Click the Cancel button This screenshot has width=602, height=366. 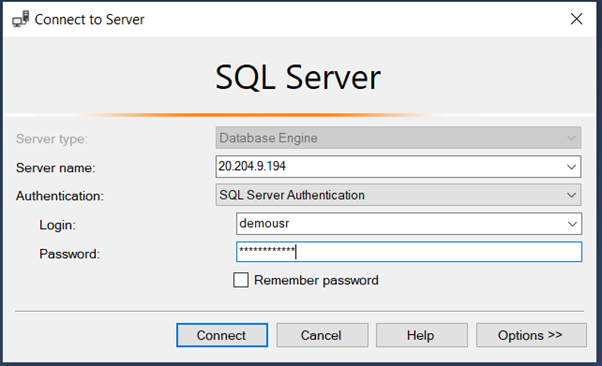coord(322,335)
